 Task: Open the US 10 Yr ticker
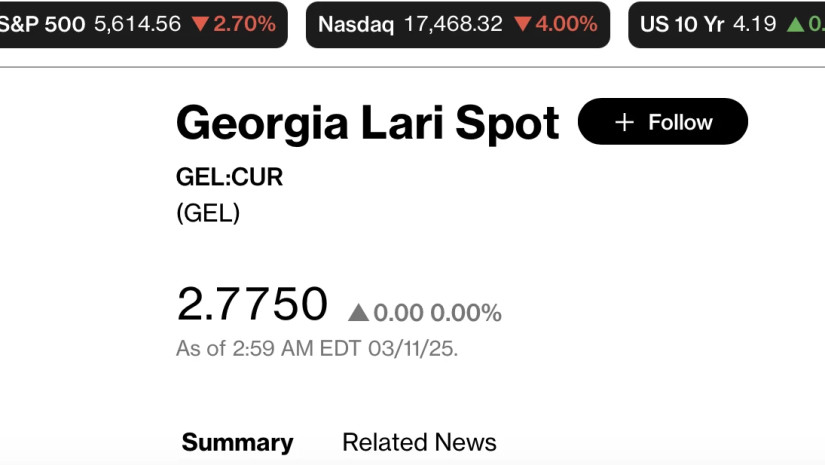(x=682, y=24)
